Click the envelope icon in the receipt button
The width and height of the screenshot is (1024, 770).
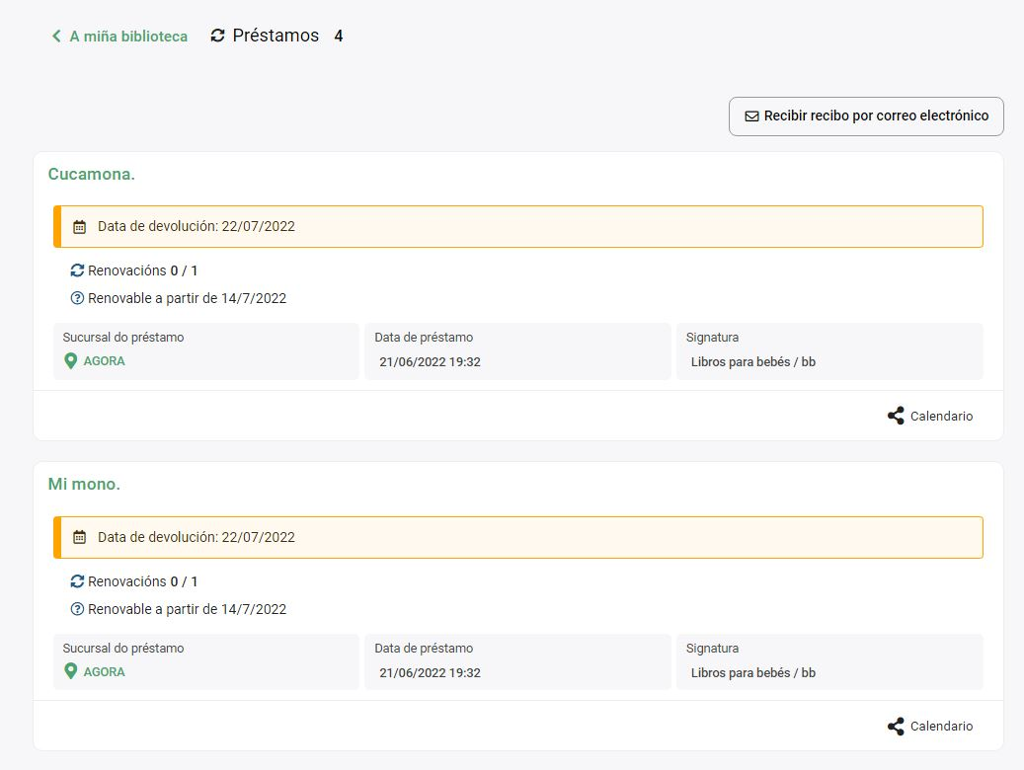[752, 116]
